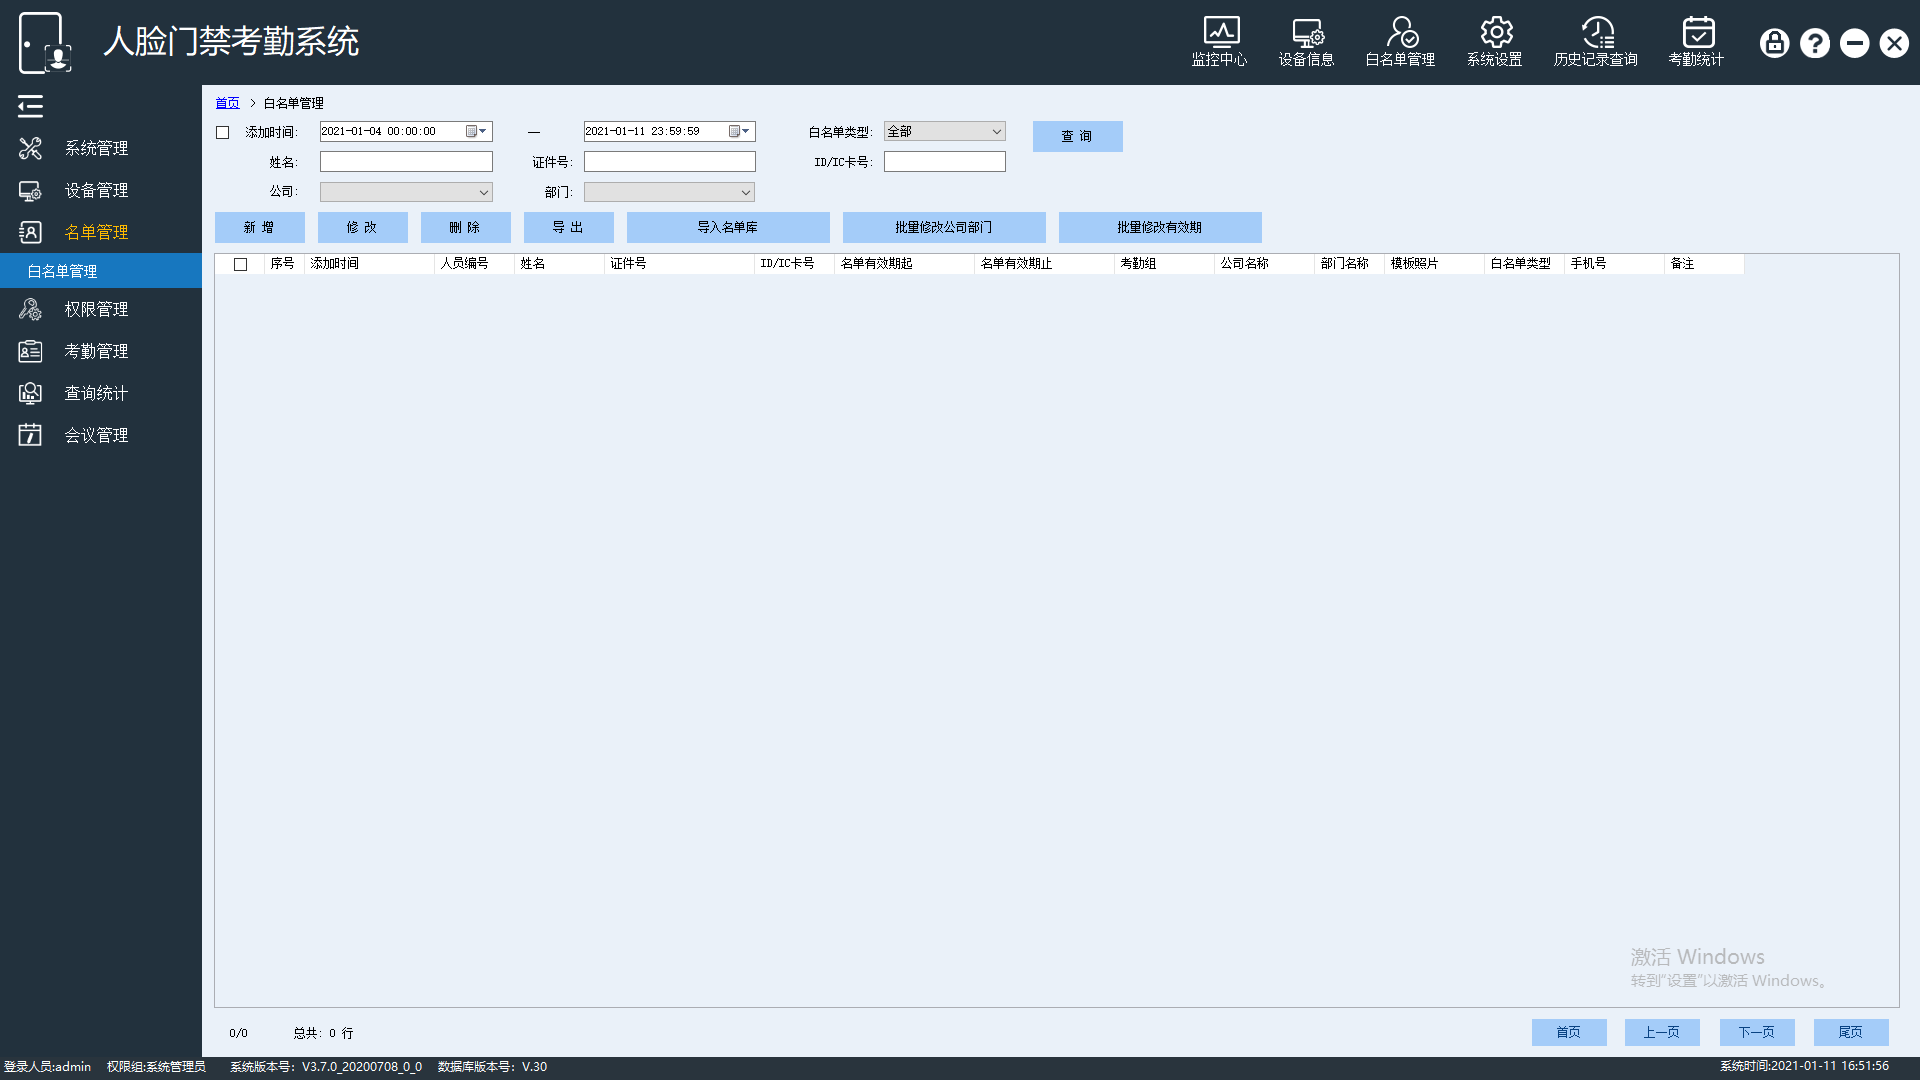Go to 尾页 last page
The image size is (1920, 1080).
coord(1851,1032)
